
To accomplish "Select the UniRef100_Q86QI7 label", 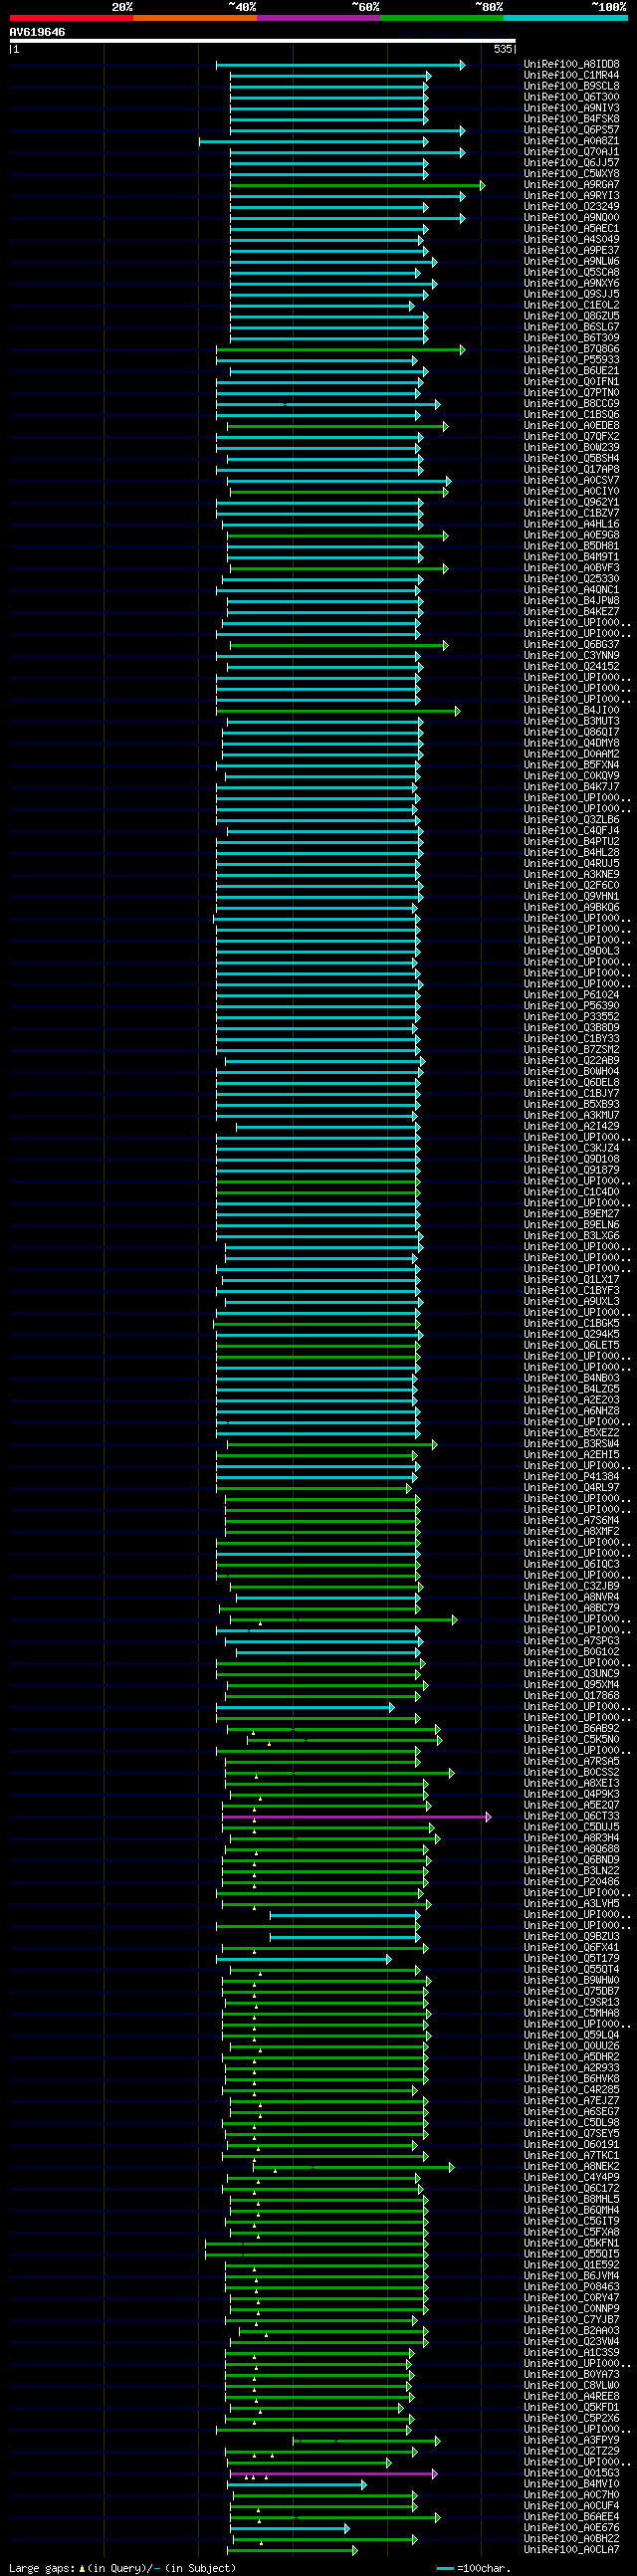I will pyautogui.click(x=571, y=732).
